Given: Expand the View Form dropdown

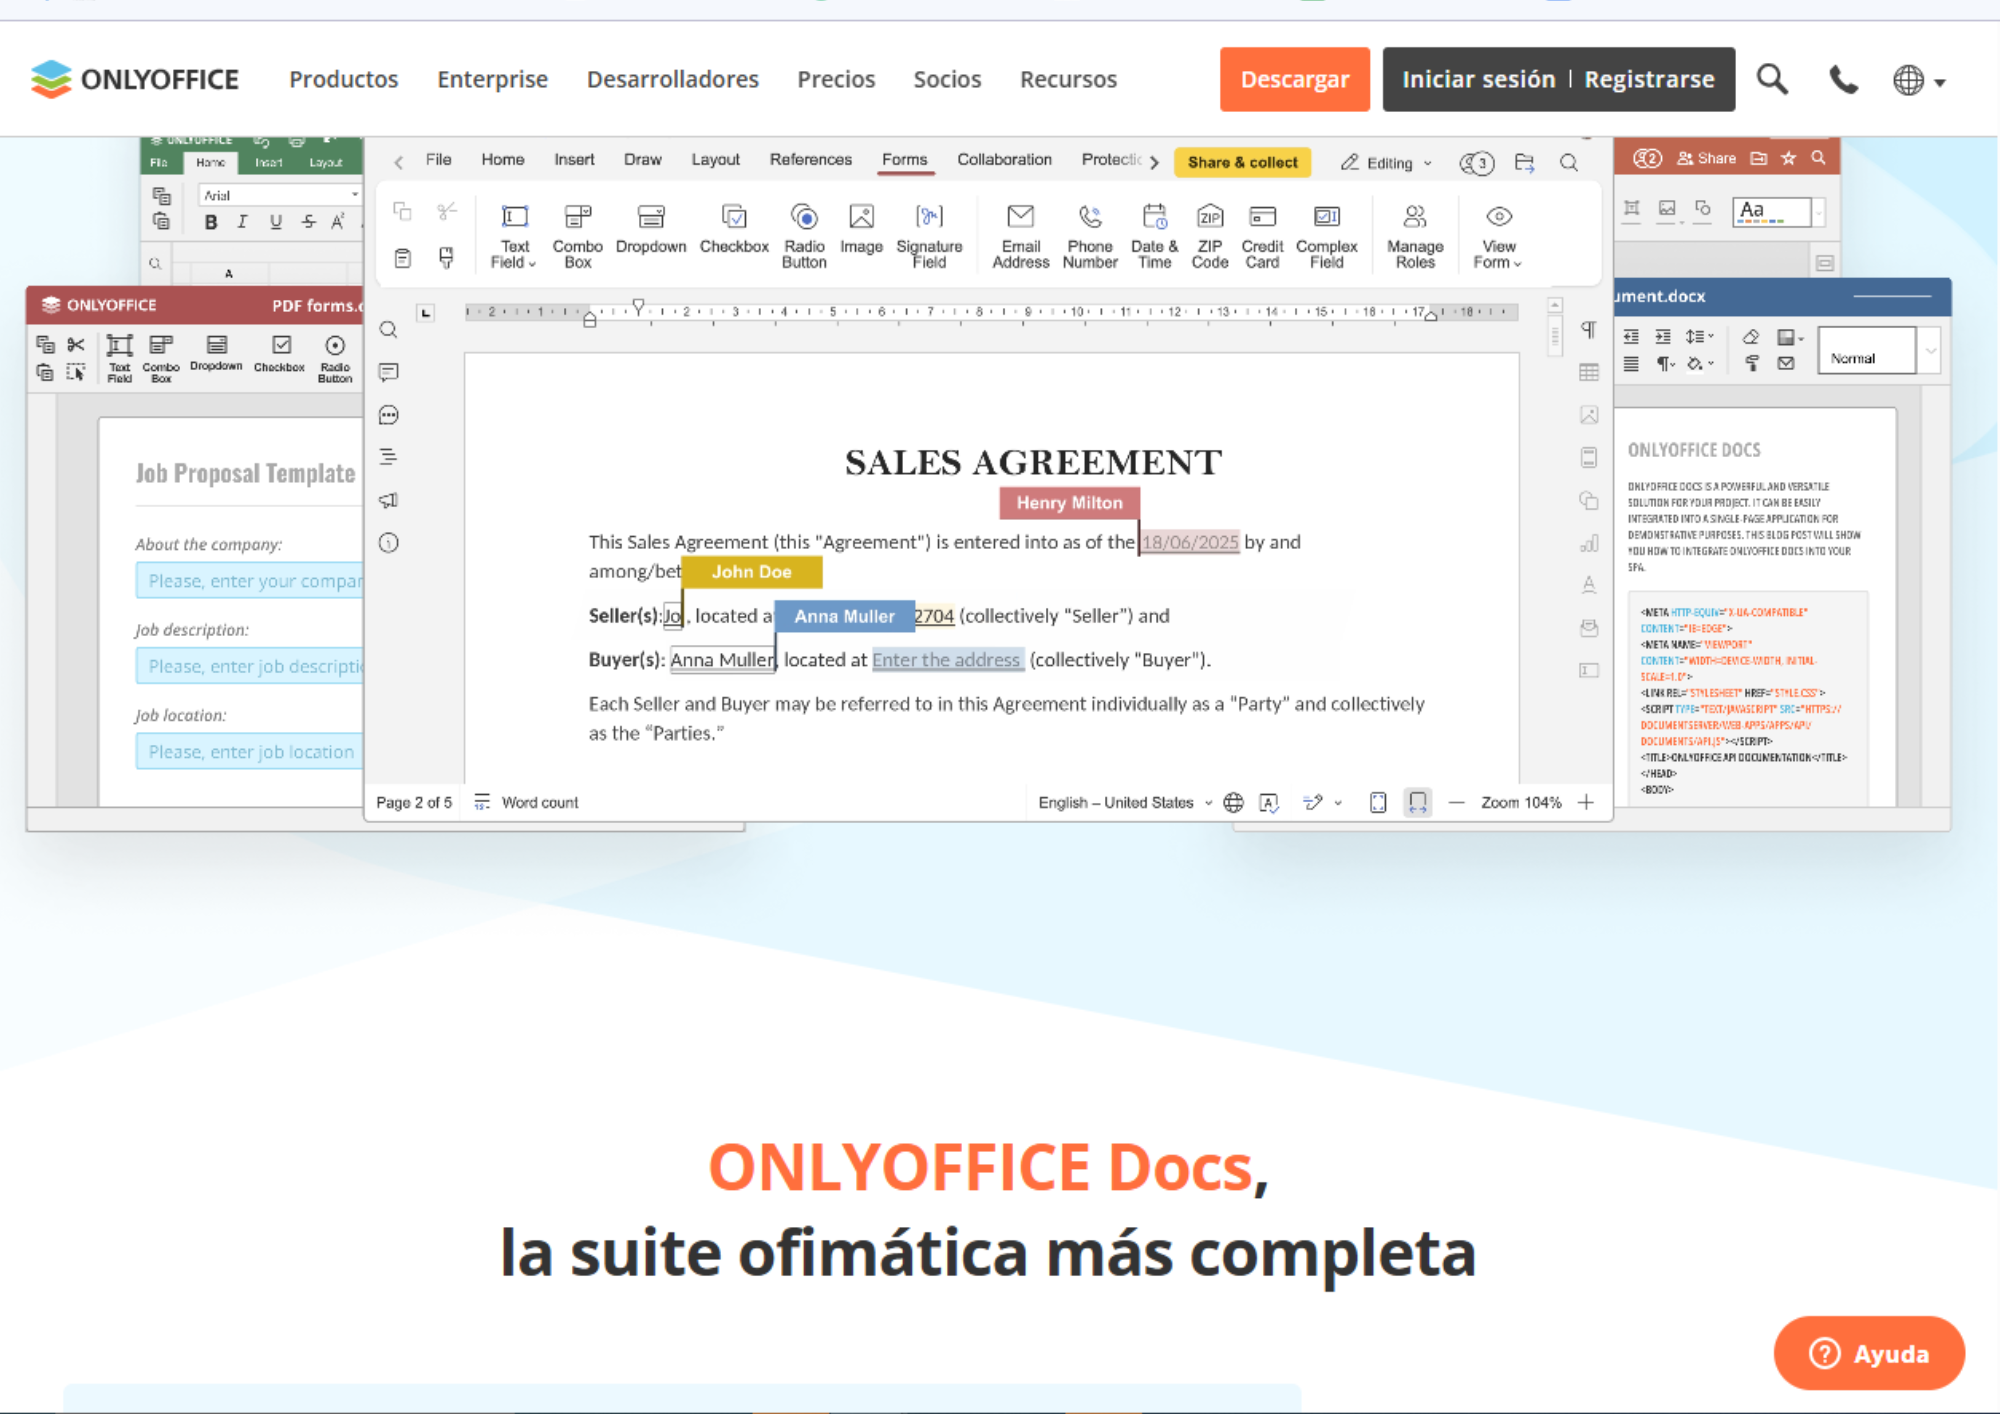Looking at the screenshot, I should pyautogui.click(x=1498, y=237).
